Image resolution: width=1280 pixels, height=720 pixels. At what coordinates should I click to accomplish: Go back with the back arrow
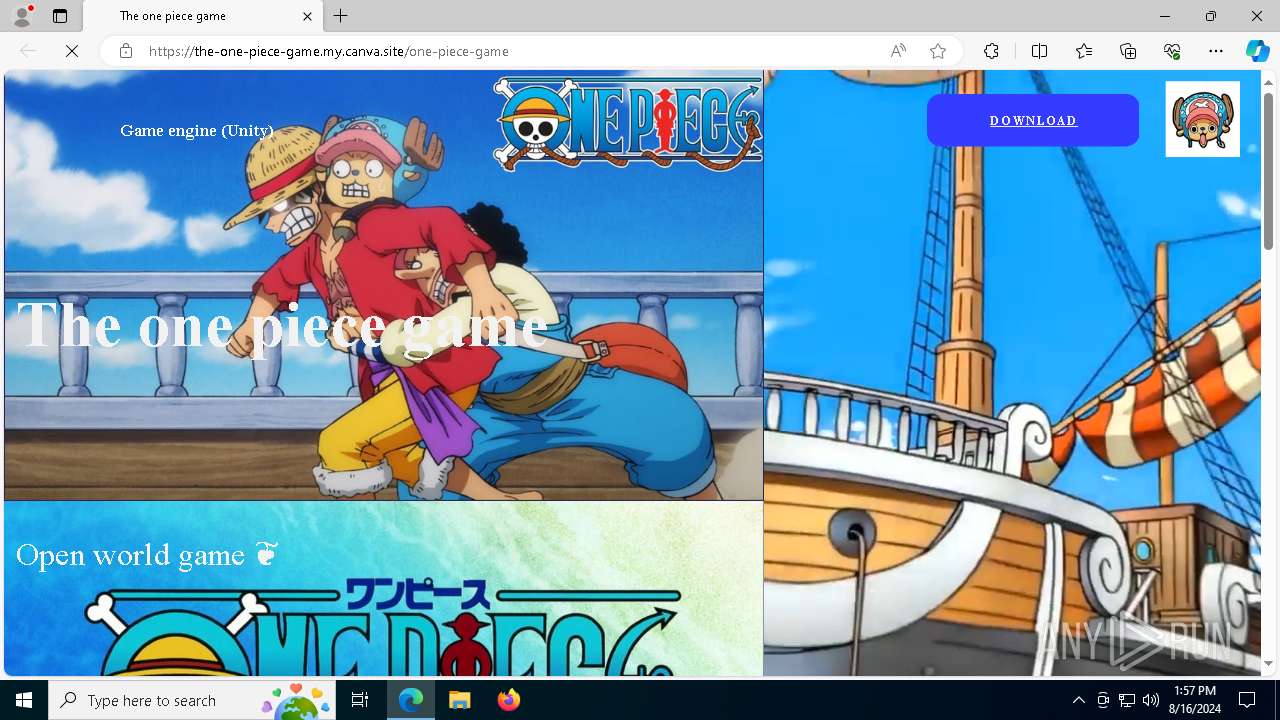pos(28,51)
